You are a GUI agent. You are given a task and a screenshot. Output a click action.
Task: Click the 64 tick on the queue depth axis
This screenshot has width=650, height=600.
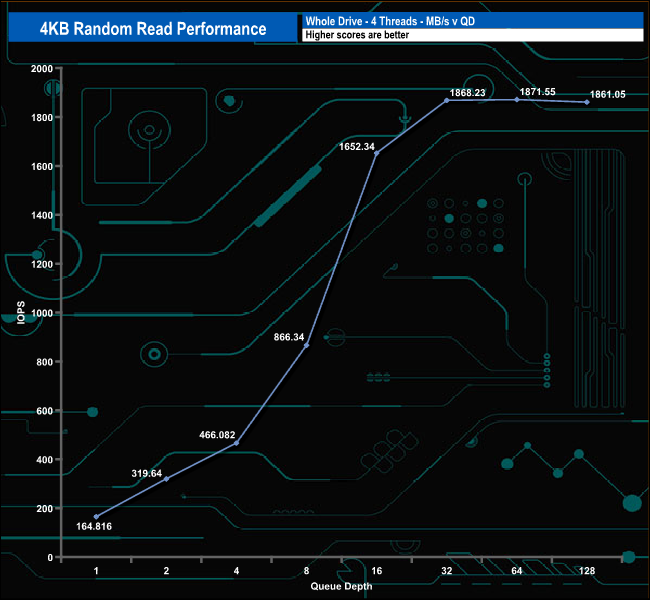(x=517, y=571)
